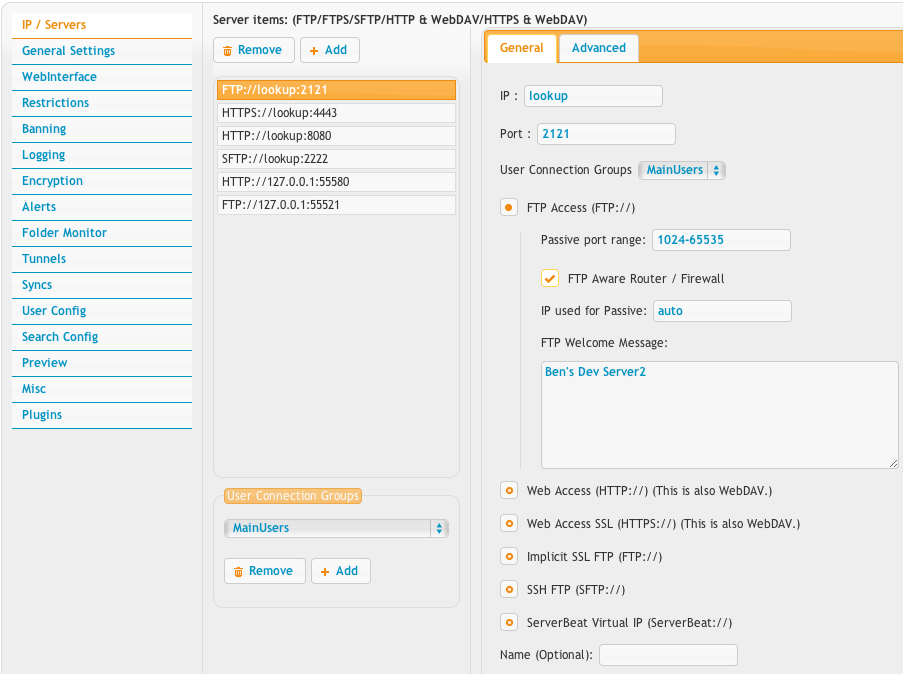Screen dimensions: 903x674
Task: Select Web Access (HTTP://) radio button
Action: pos(509,490)
